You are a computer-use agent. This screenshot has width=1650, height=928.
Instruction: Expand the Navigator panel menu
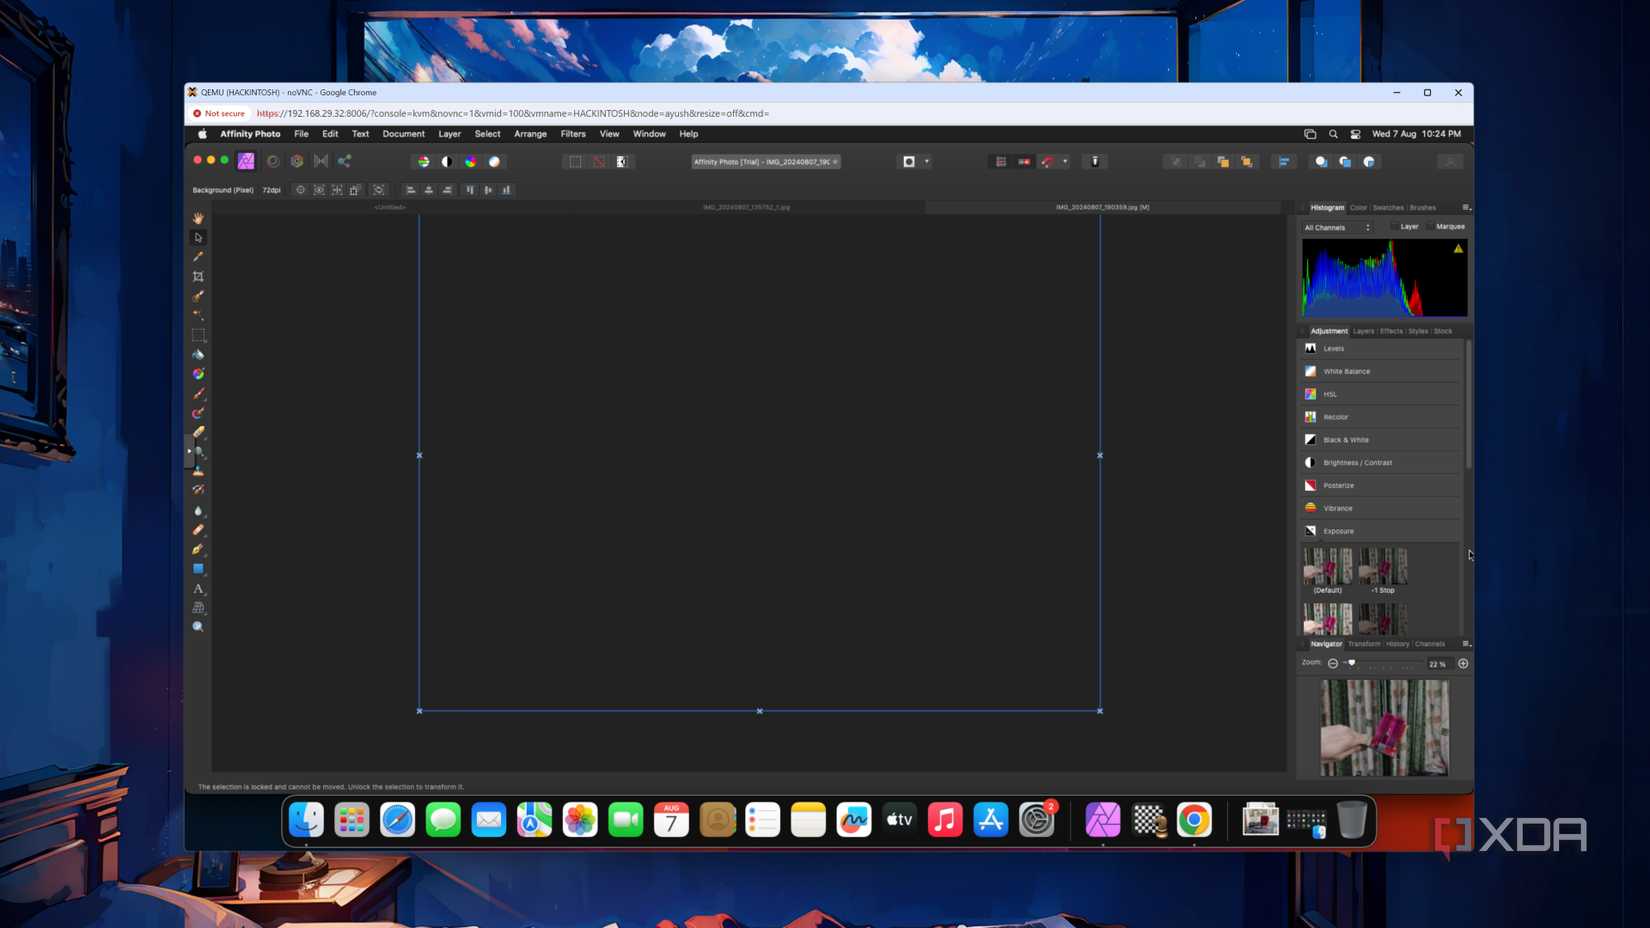coord(1466,644)
